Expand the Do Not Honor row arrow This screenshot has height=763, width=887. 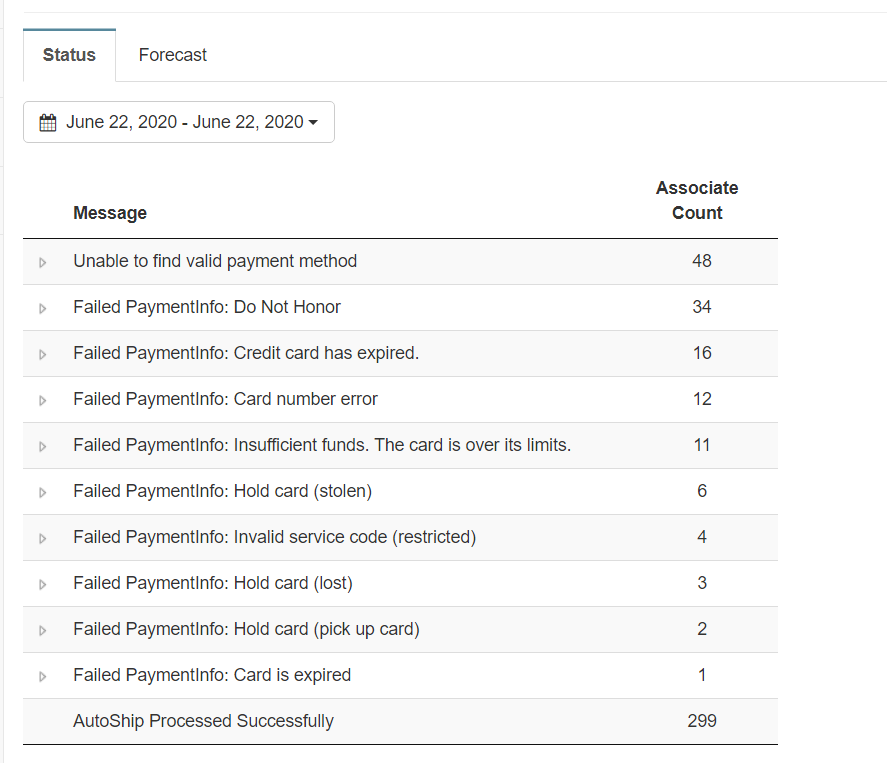42,308
